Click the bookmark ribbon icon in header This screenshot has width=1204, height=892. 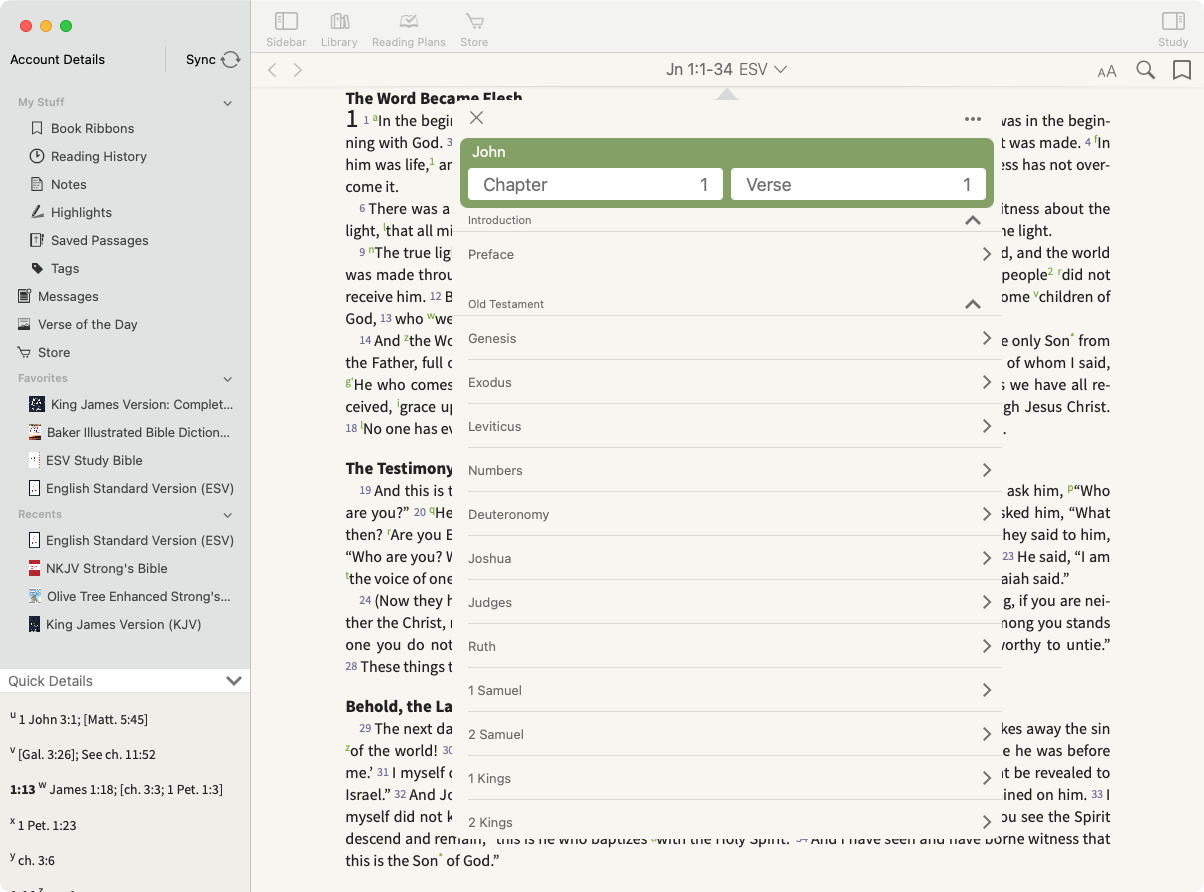click(1181, 70)
